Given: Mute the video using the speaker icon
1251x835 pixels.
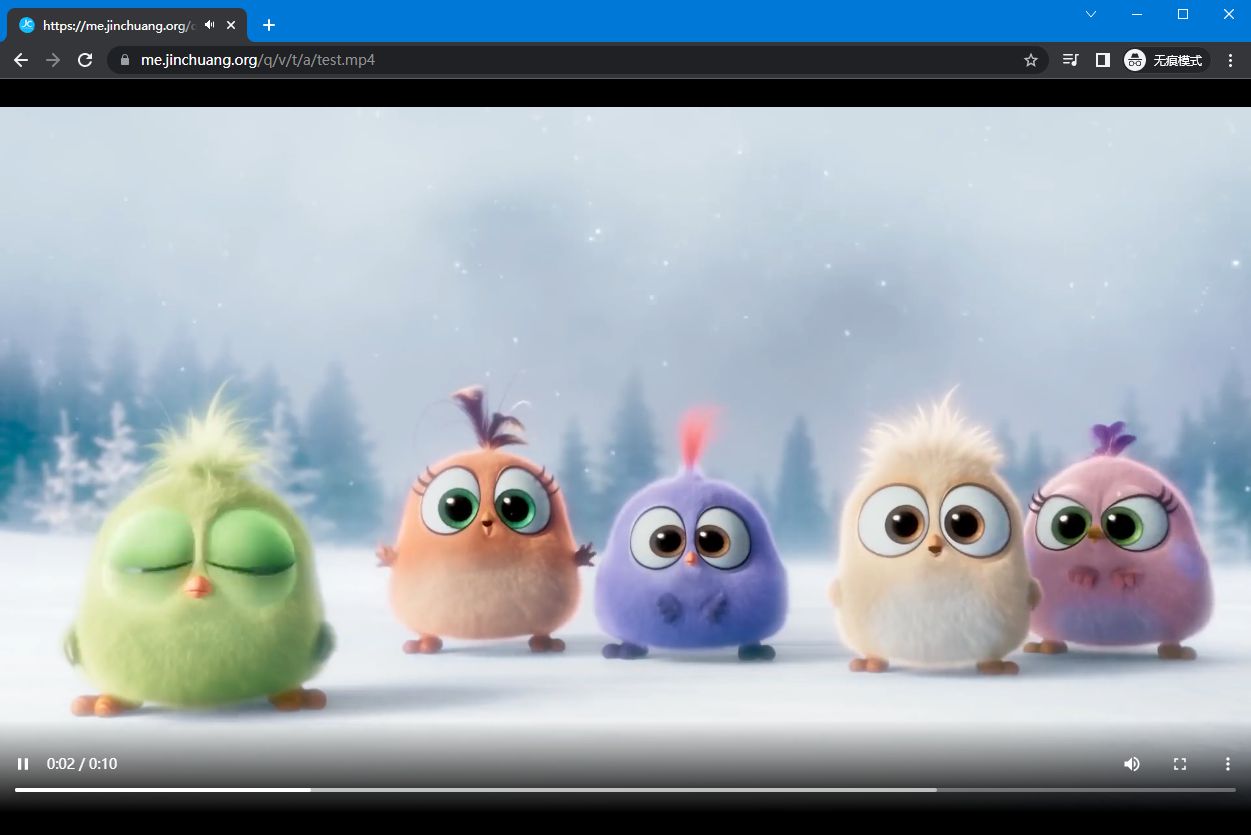Looking at the screenshot, I should 1131,764.
